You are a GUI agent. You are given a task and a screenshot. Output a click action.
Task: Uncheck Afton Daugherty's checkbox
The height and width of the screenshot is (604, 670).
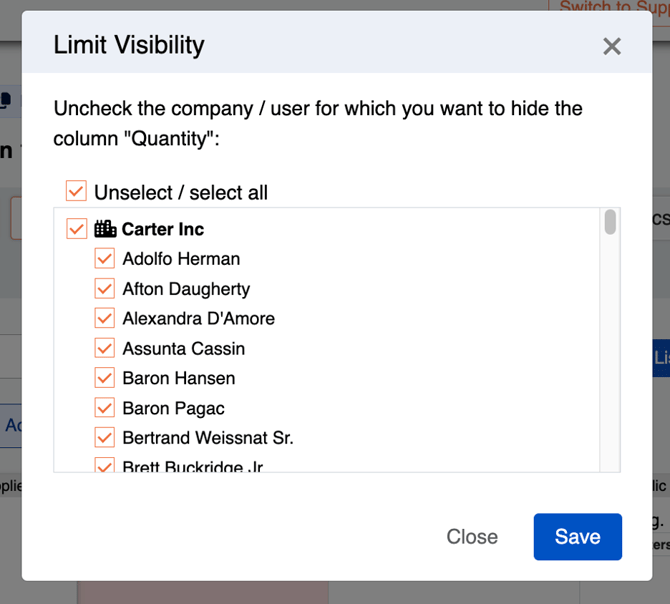(x=105, y=288)
